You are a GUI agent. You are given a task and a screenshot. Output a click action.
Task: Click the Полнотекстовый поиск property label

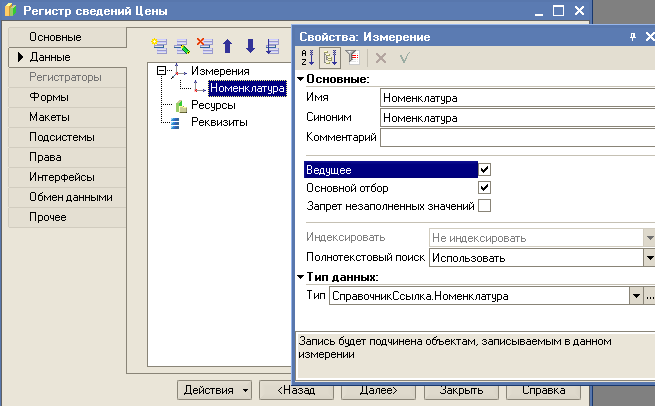point(366,257)
